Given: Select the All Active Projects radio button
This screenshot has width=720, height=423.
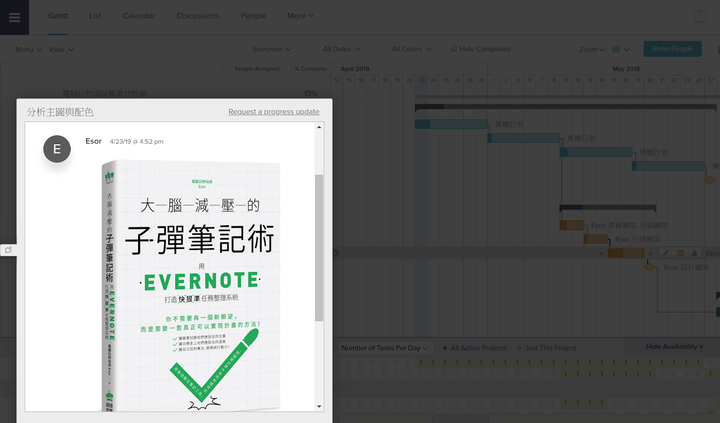Looking at the screenshot, I should [444, 348].
